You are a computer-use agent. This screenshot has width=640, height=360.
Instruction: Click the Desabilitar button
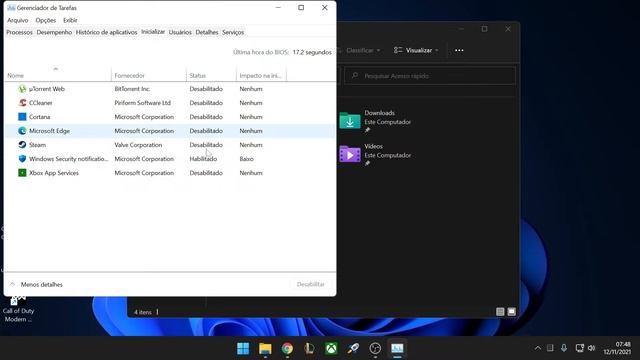click(311, 284)
